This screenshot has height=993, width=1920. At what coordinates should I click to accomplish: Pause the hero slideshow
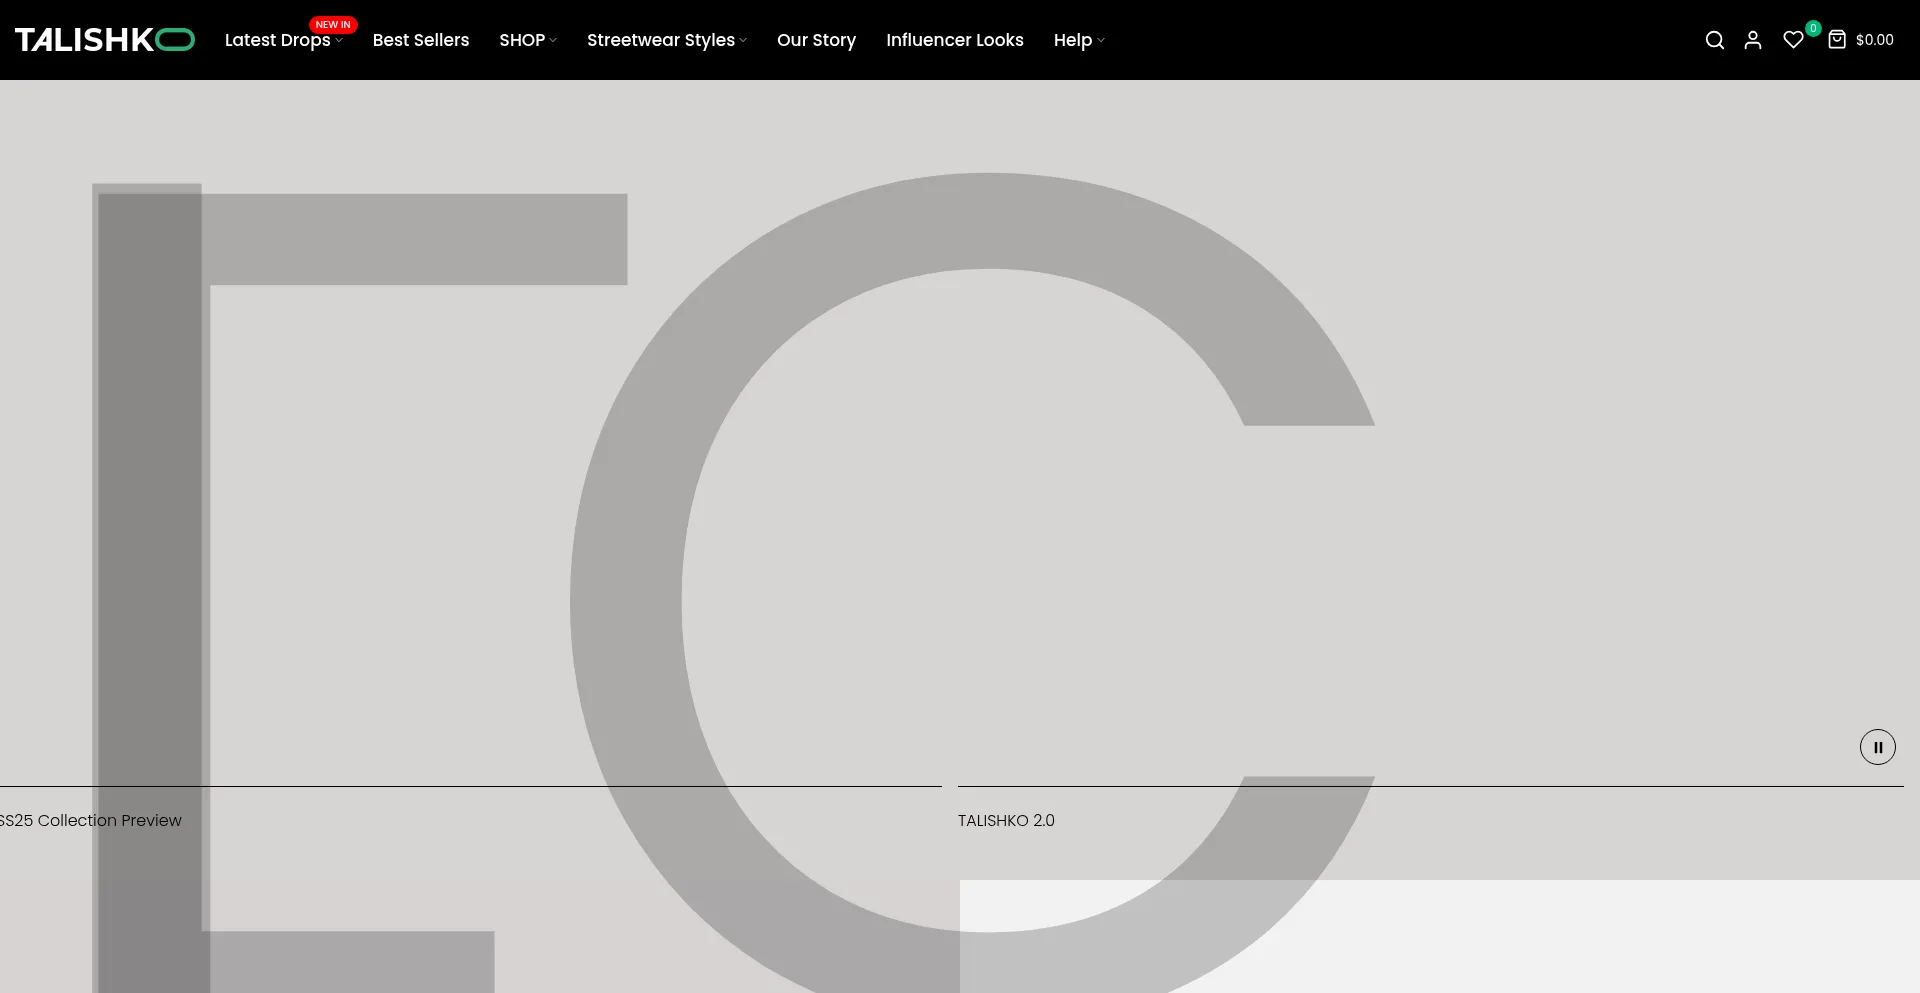click(1877, 747)
